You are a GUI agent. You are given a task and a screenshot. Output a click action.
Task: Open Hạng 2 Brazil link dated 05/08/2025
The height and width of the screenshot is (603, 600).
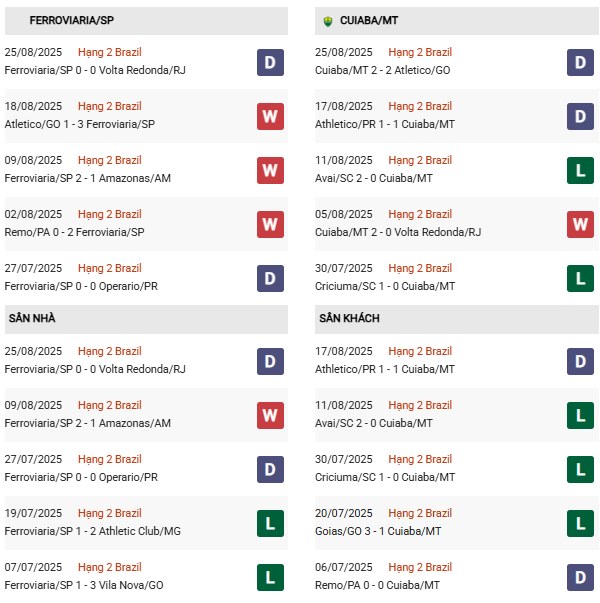pyautogui.click(x=420, y=214)
